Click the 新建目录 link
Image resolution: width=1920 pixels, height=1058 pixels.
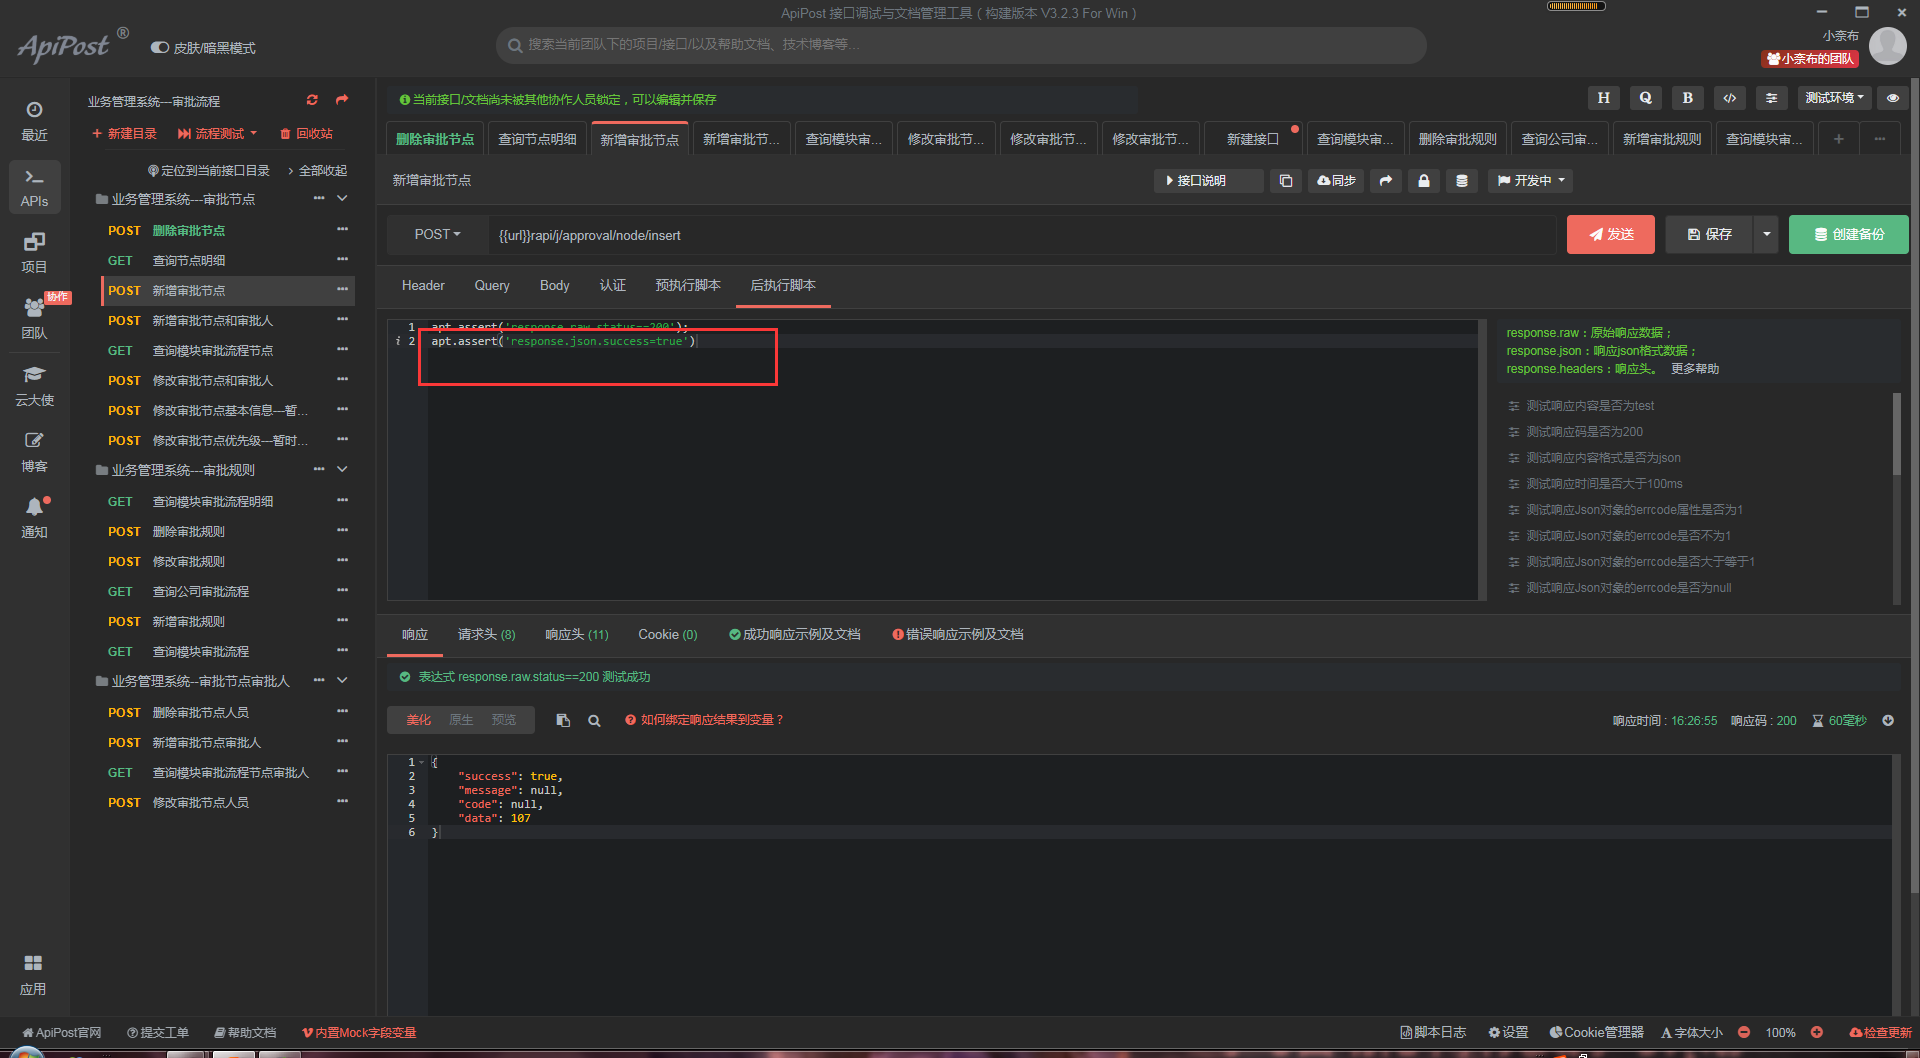(125, 134)
